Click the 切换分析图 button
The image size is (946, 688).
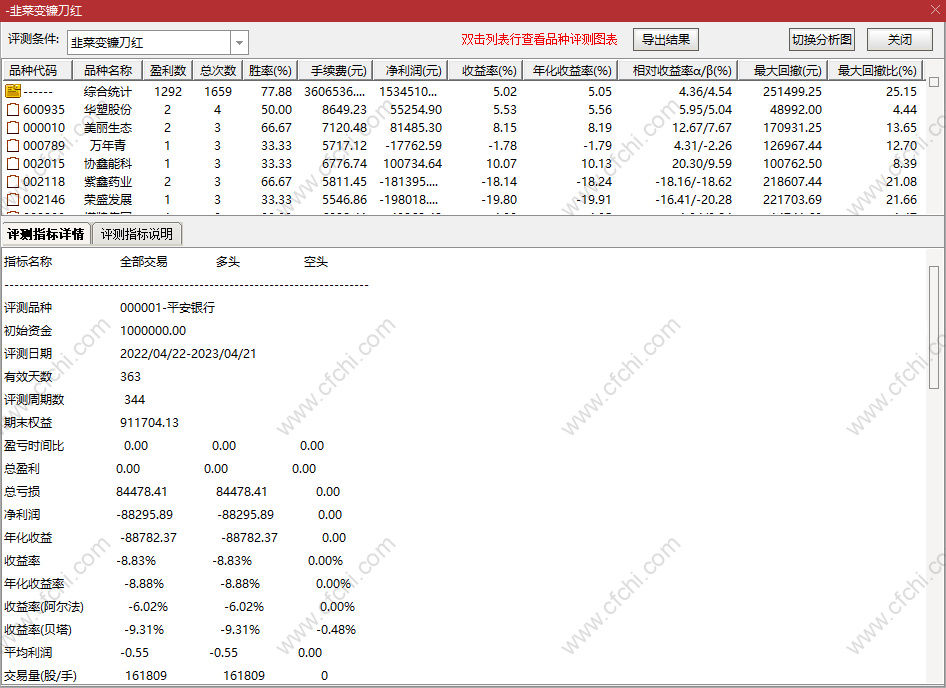pos(822,40)
